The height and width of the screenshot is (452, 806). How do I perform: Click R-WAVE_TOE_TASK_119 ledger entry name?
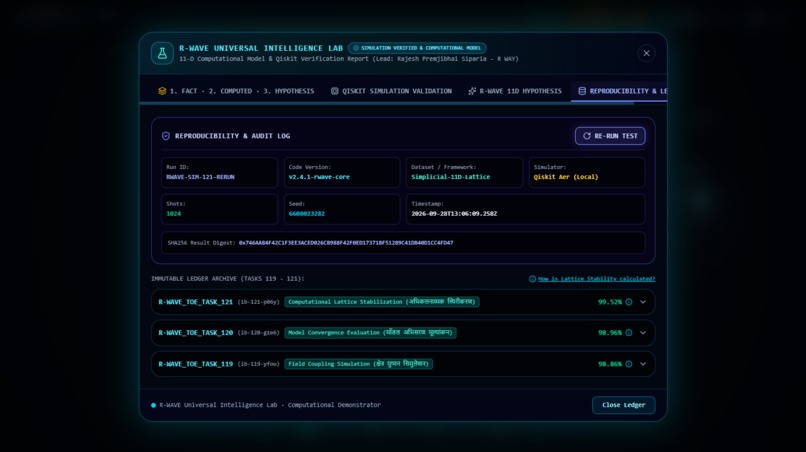click(195, 364)
